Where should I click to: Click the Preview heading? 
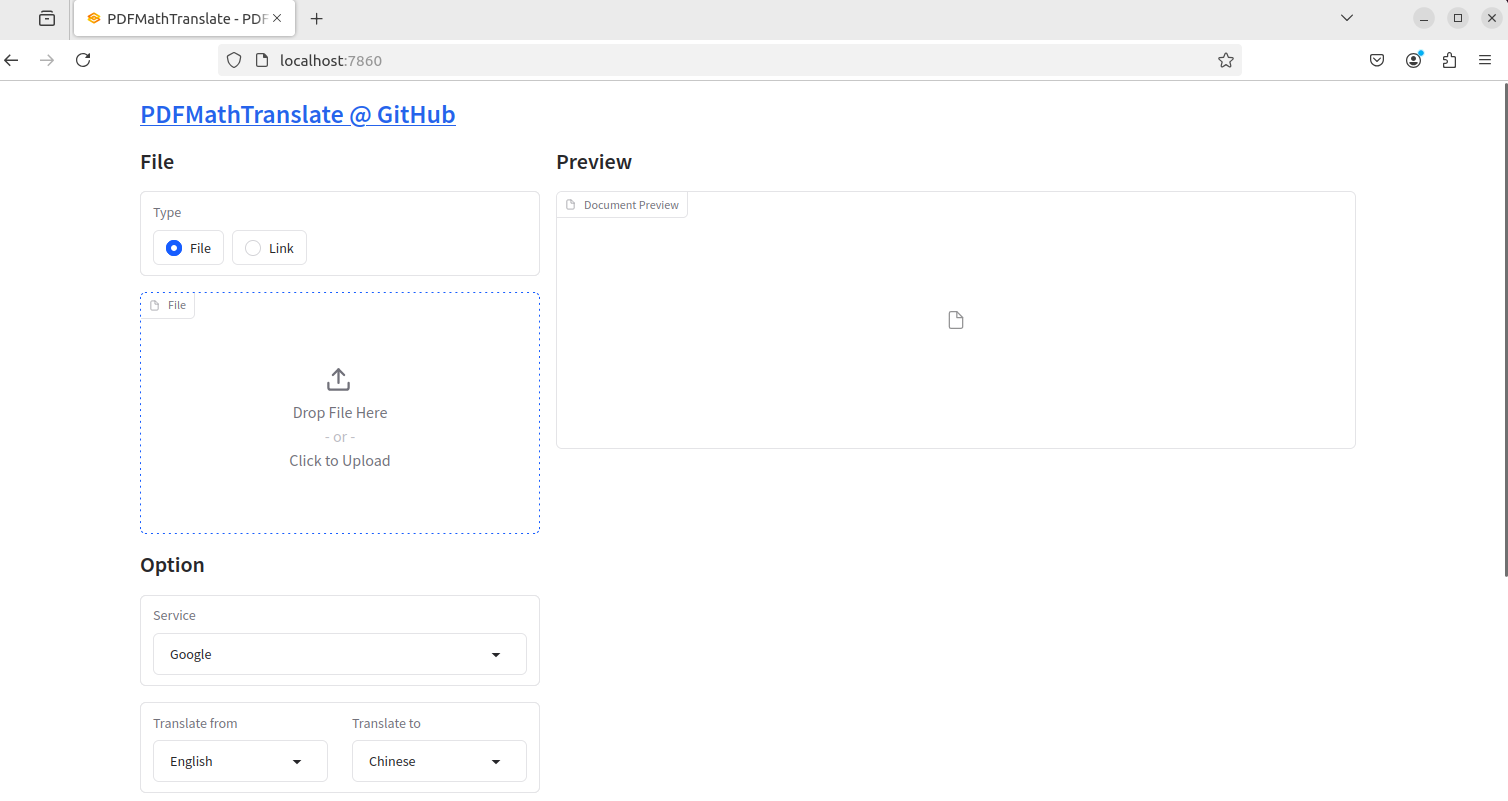click(x=594, y=162)
